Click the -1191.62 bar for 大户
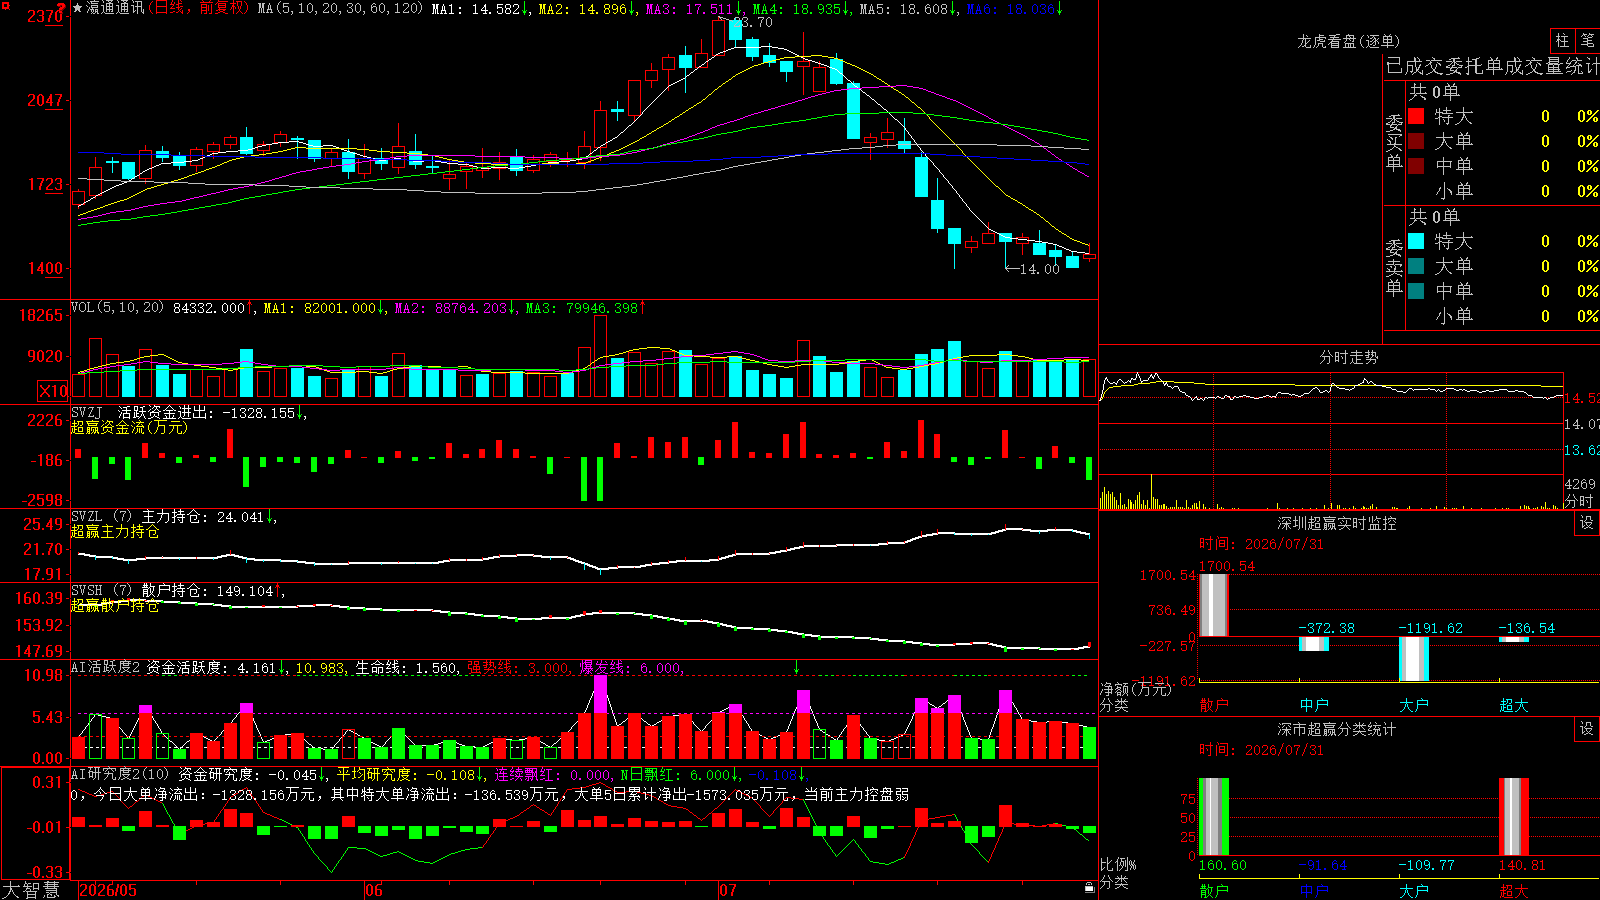The width and height of the screenshot is (1600, 900). point(1414,659)
